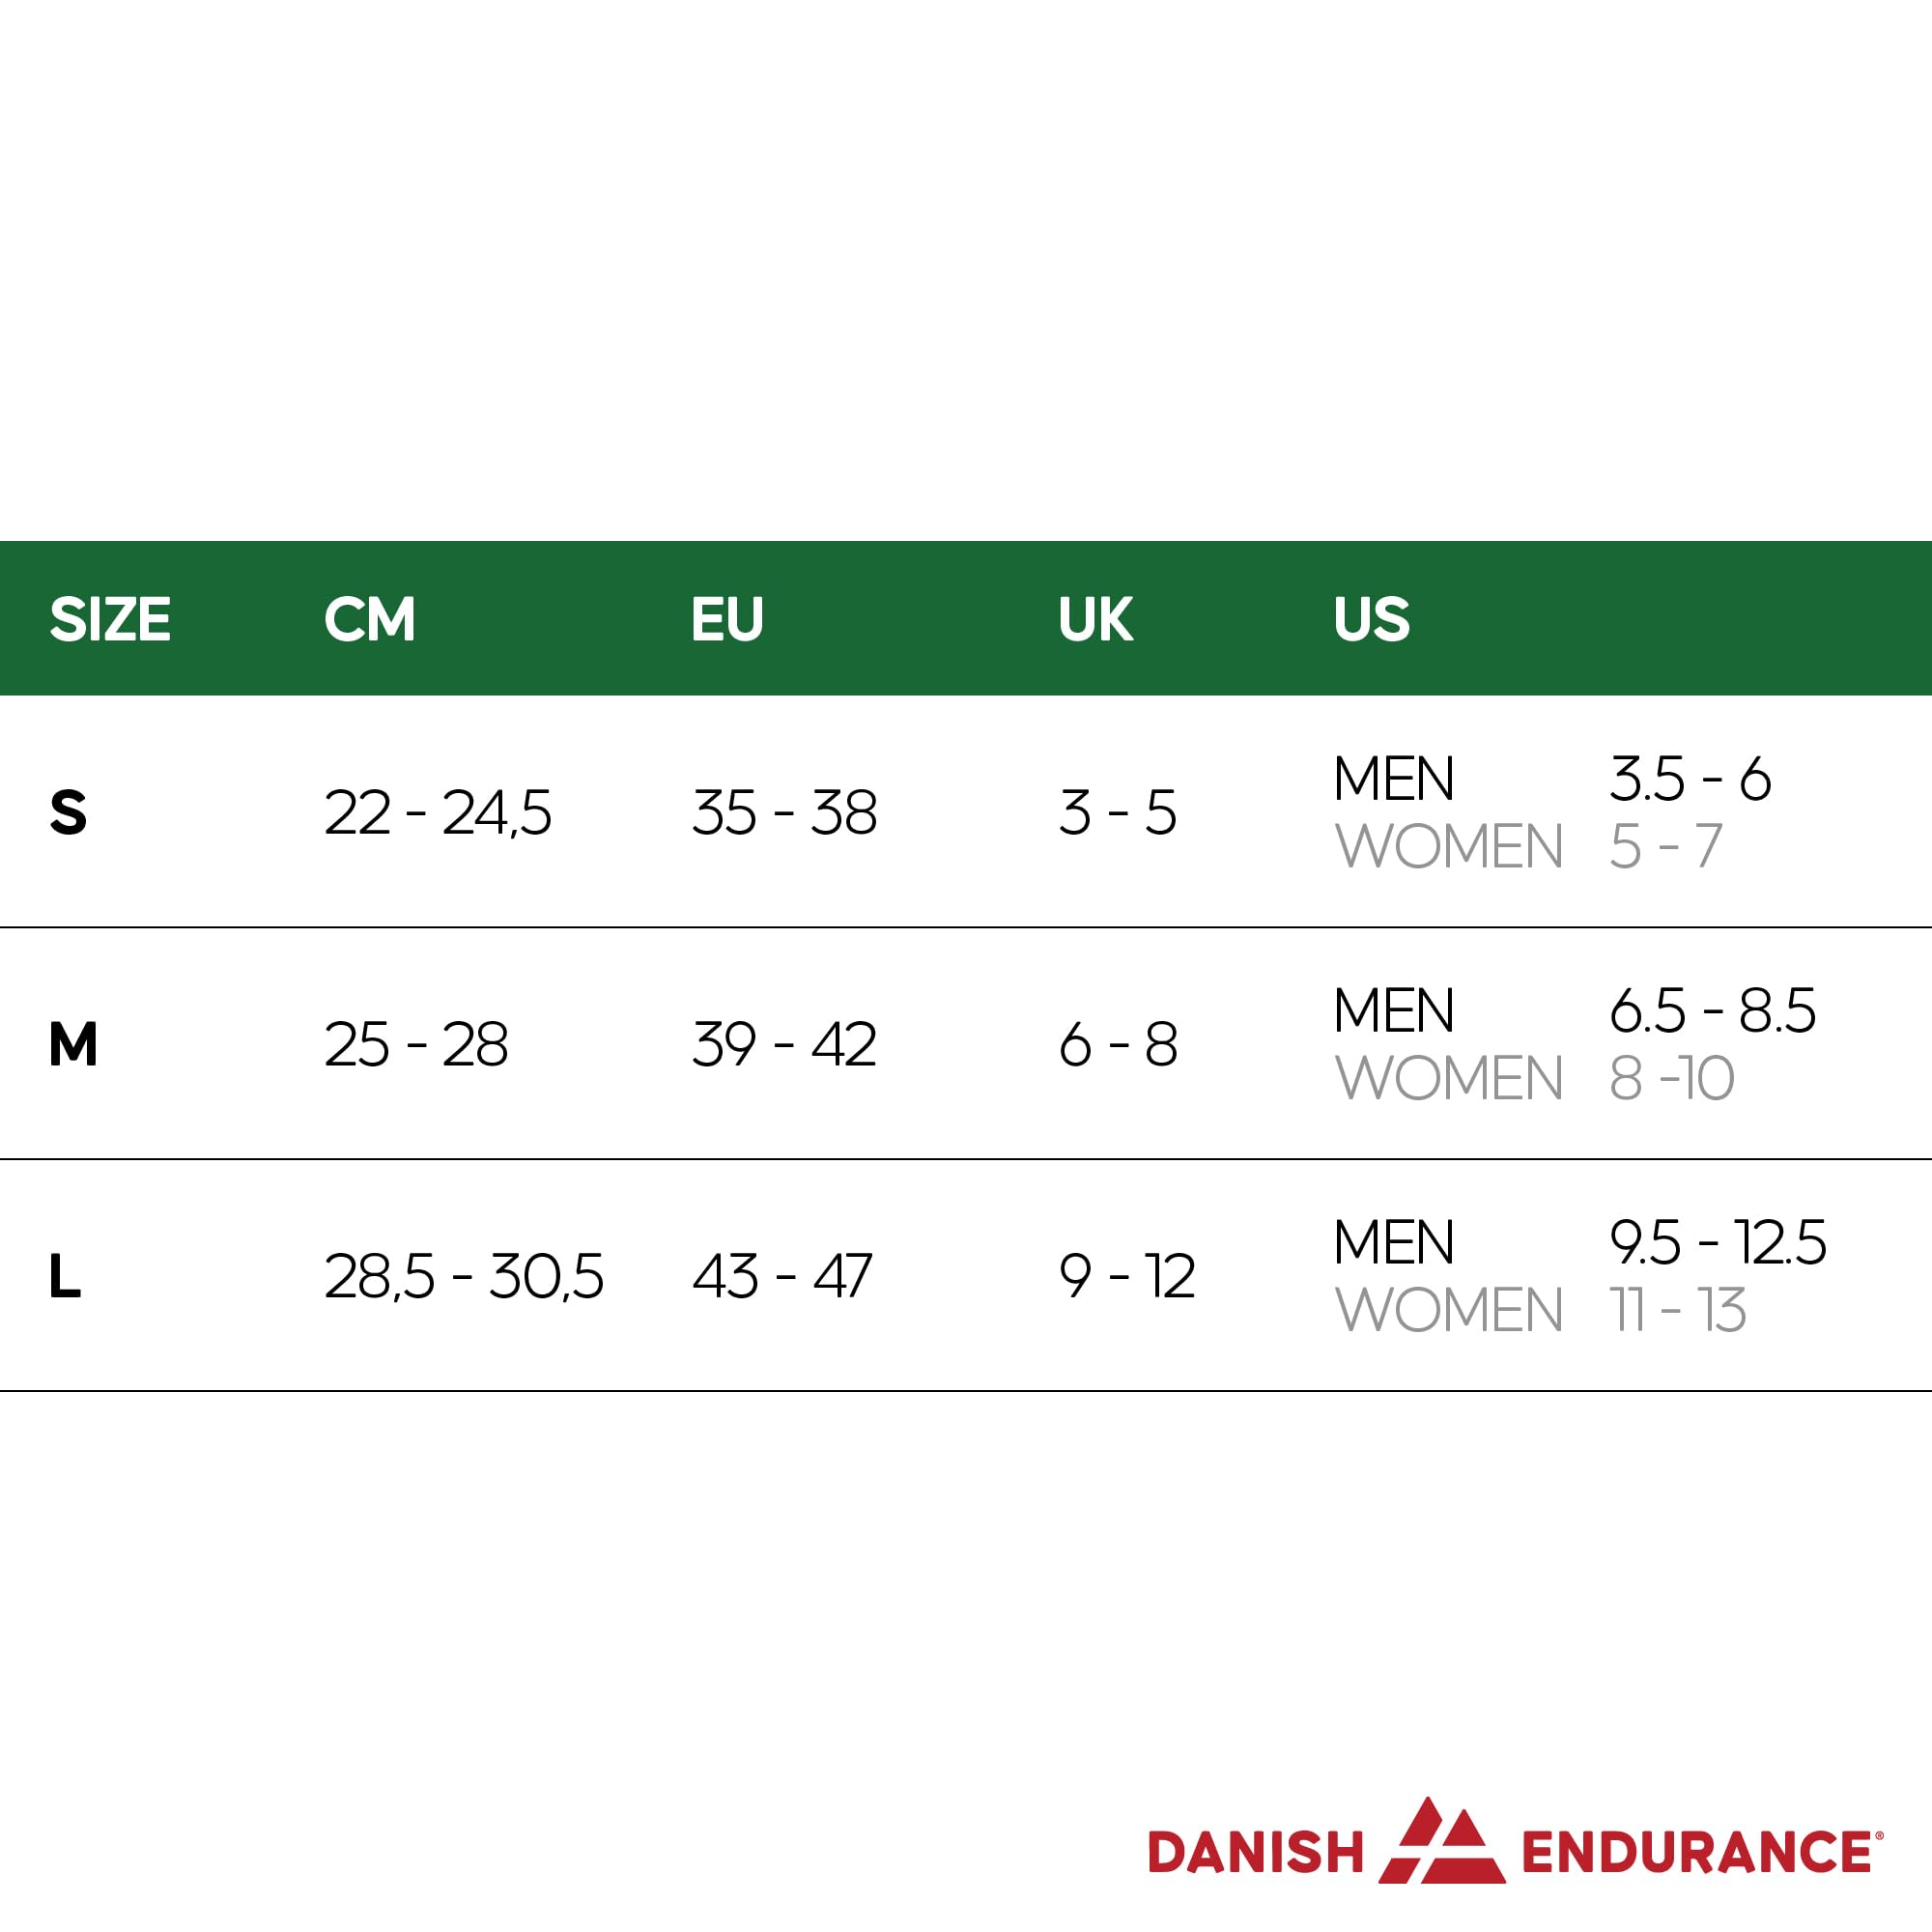The image size is (1932, 1932).
Task: Click the L size row label
Action: click(x=65, y=1276)
